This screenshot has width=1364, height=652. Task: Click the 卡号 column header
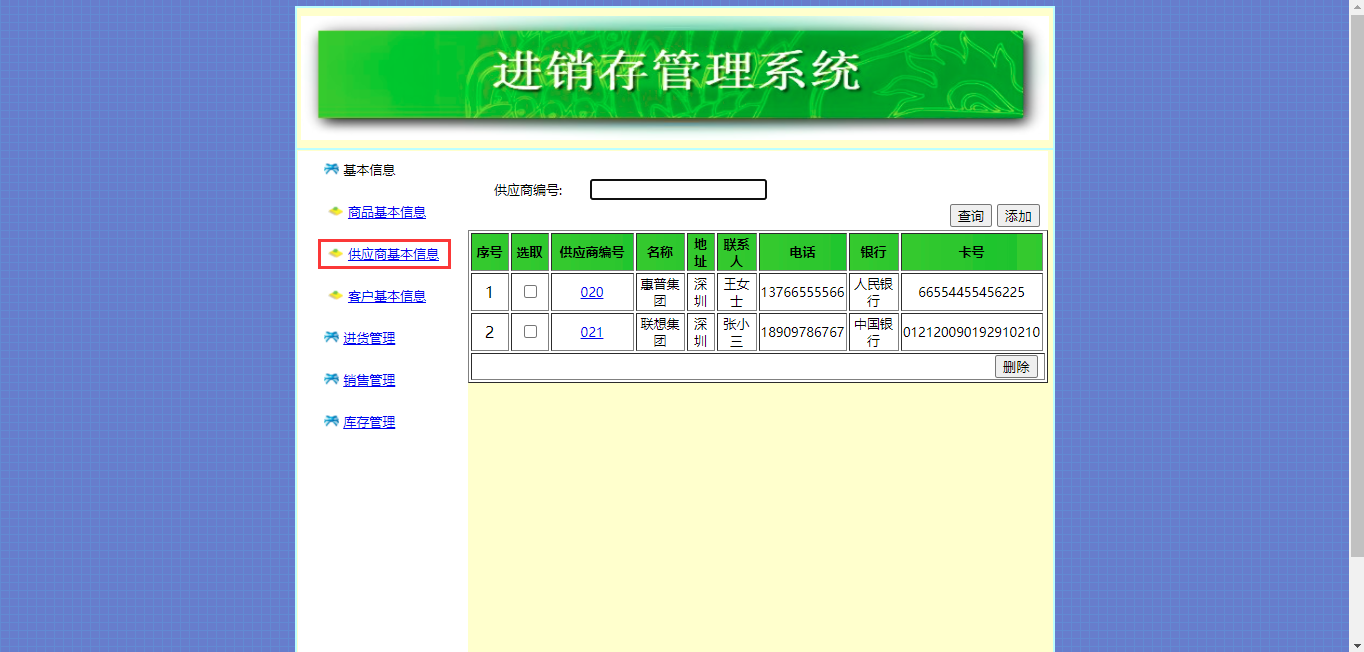(971, 252)
